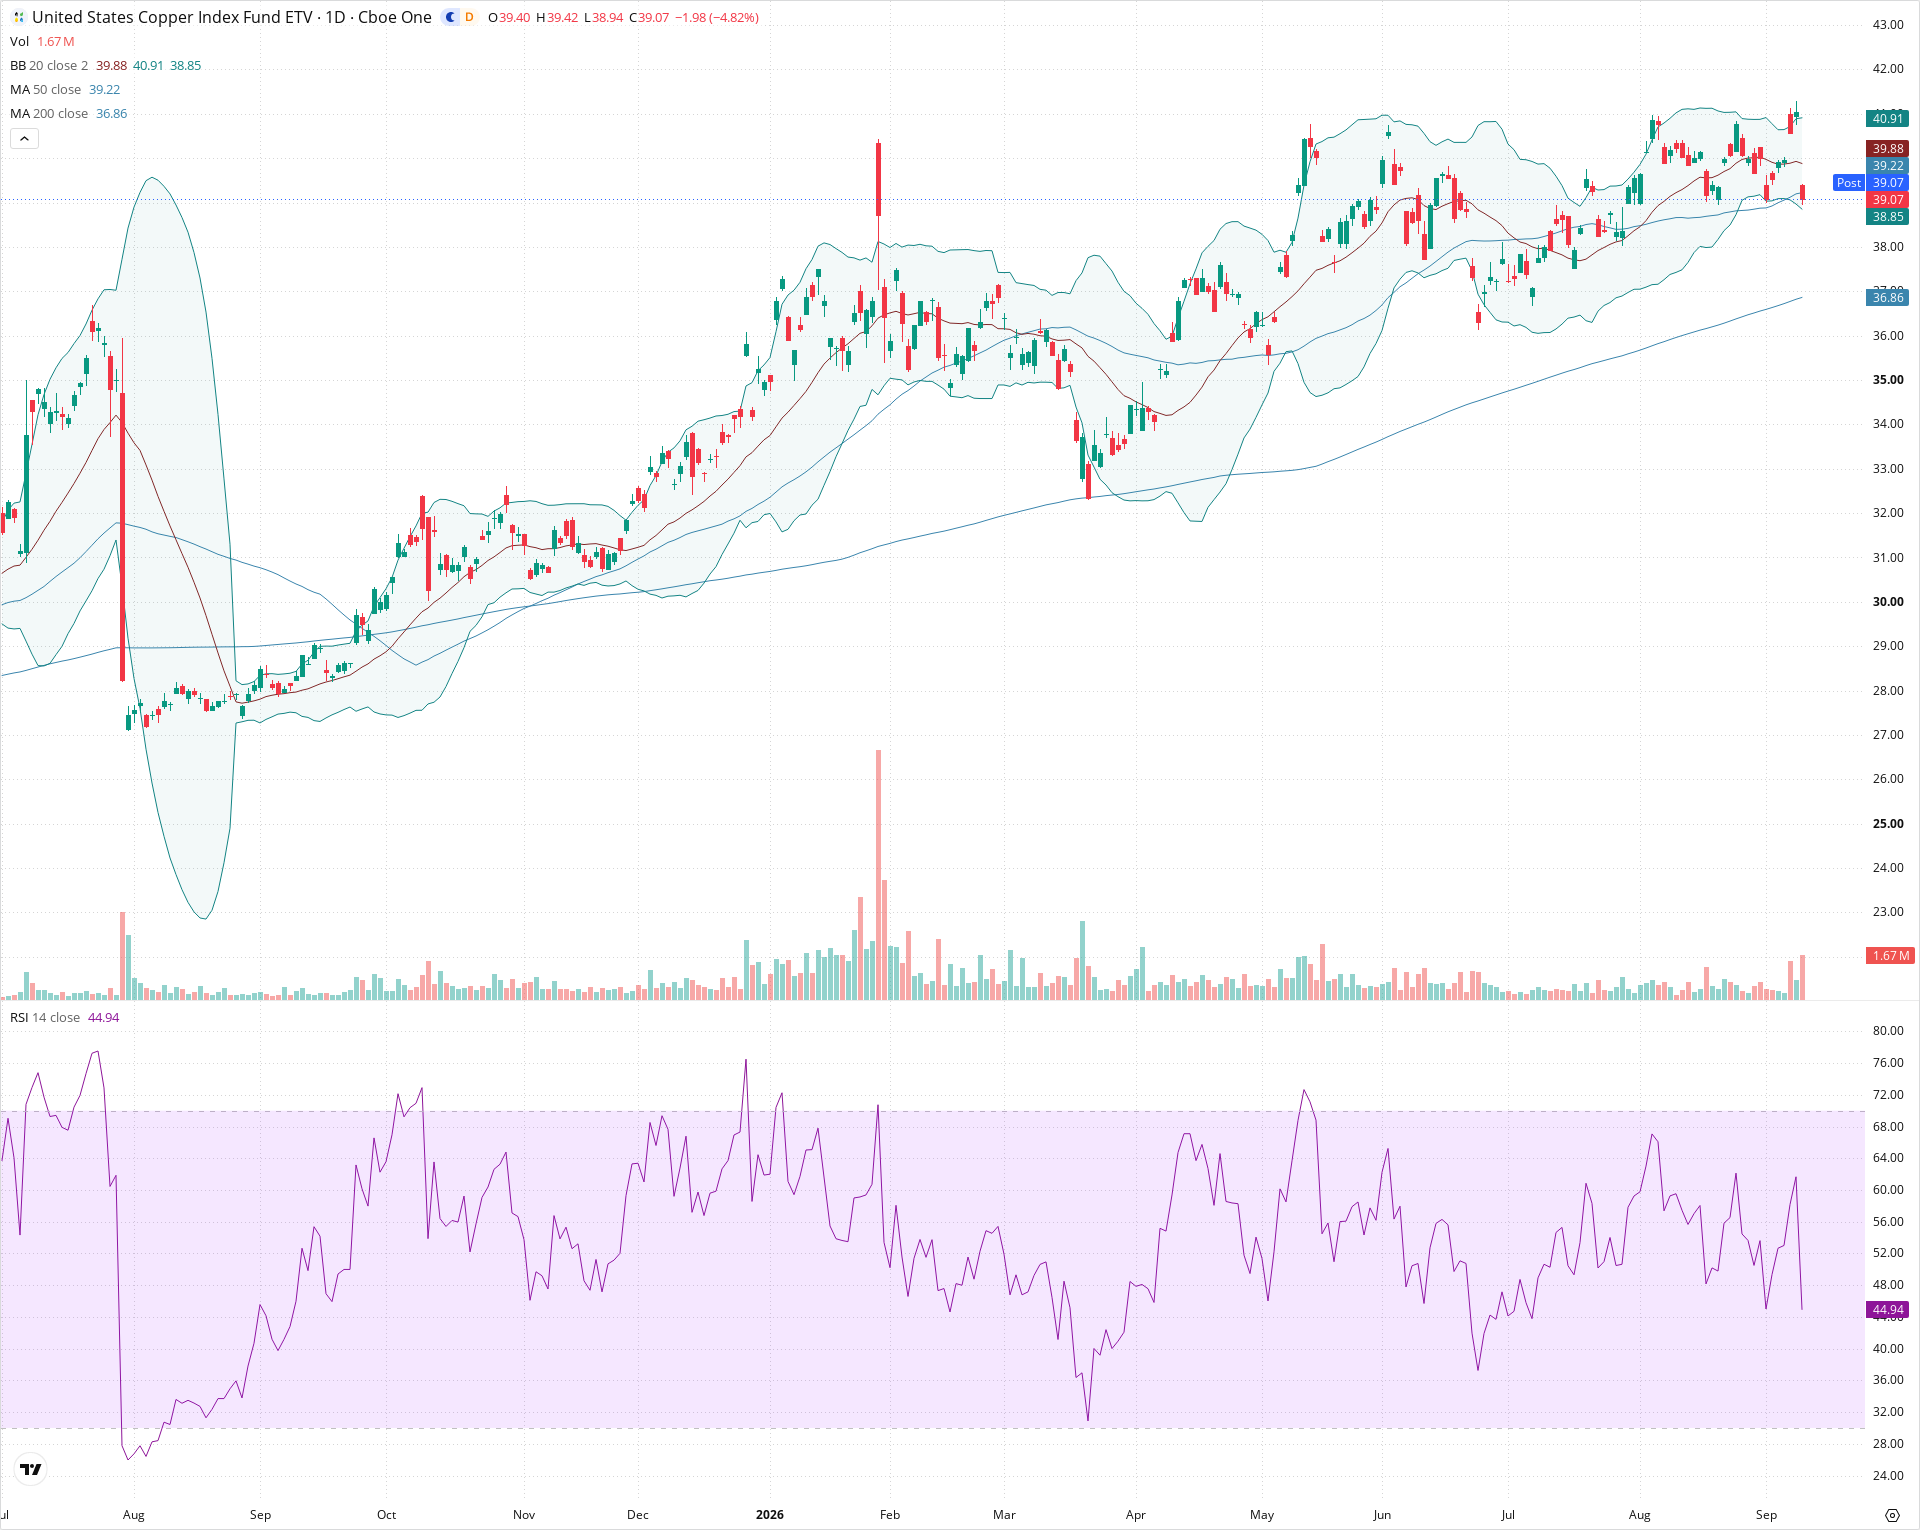The height and width of the screenshot is (1530, 1920).
Task: Click the 80.00 level on the RSI axis
Action: click(1888, 1031)
